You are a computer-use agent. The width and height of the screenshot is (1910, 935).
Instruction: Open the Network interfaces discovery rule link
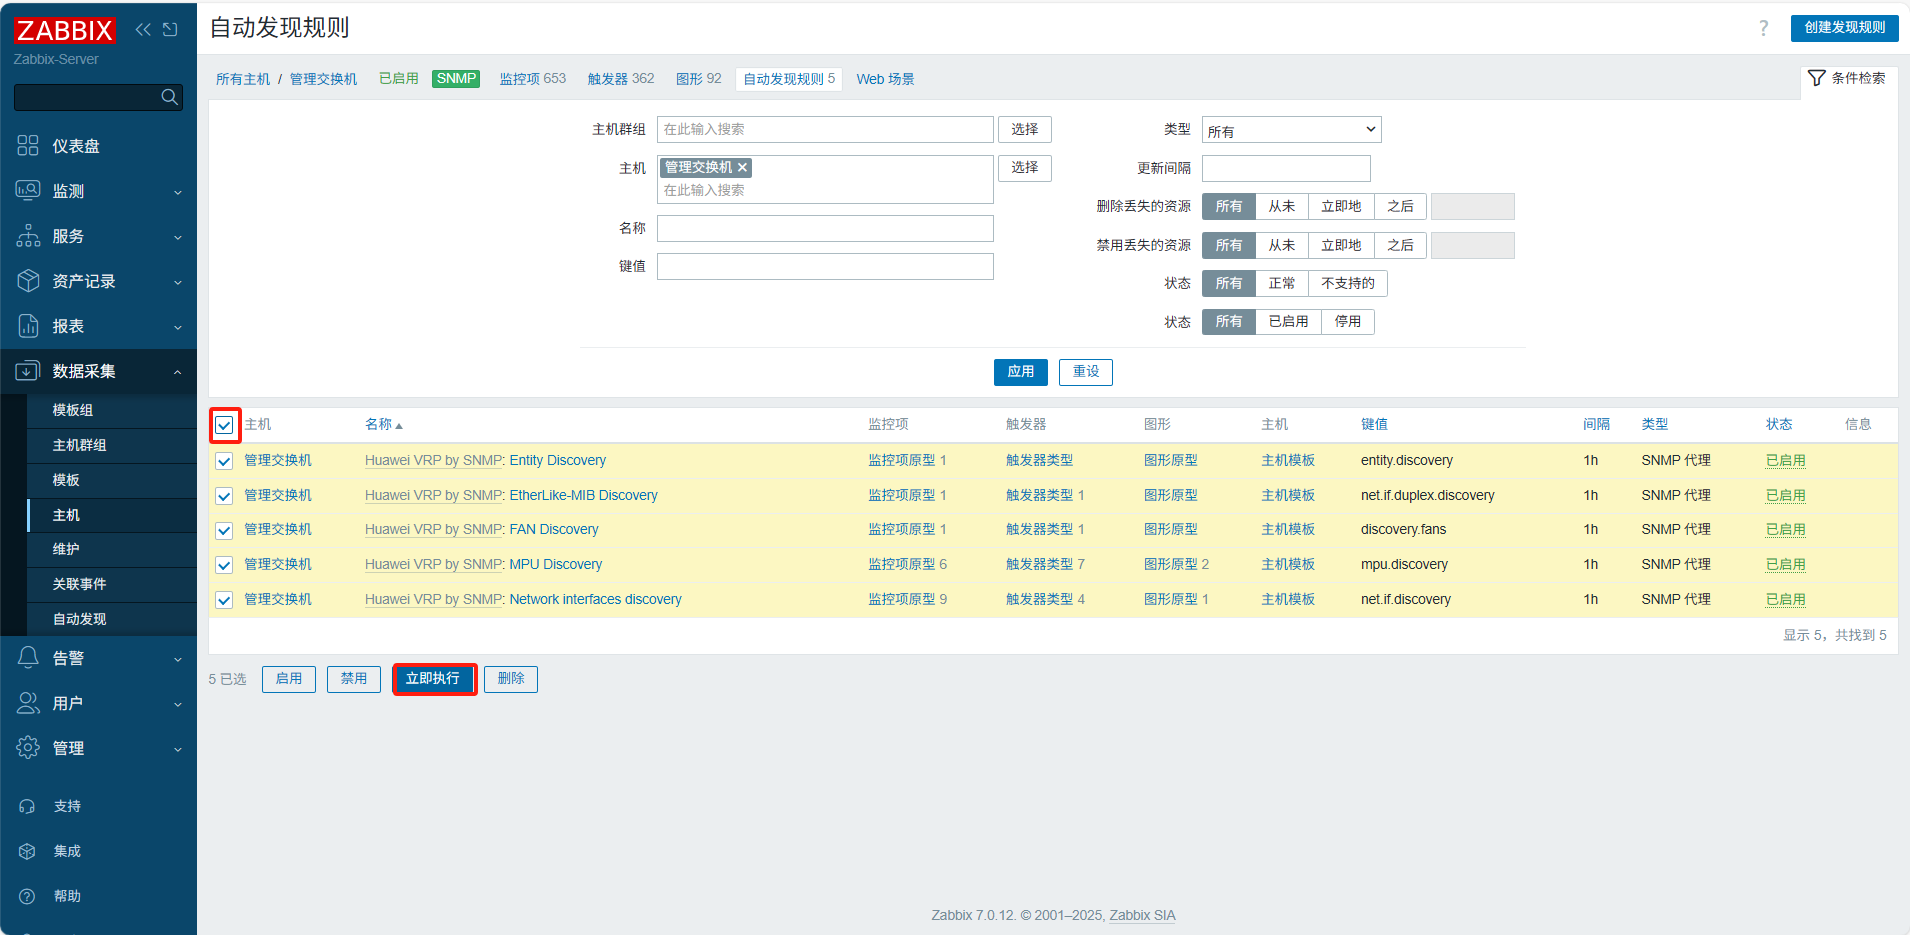[595, 600]
